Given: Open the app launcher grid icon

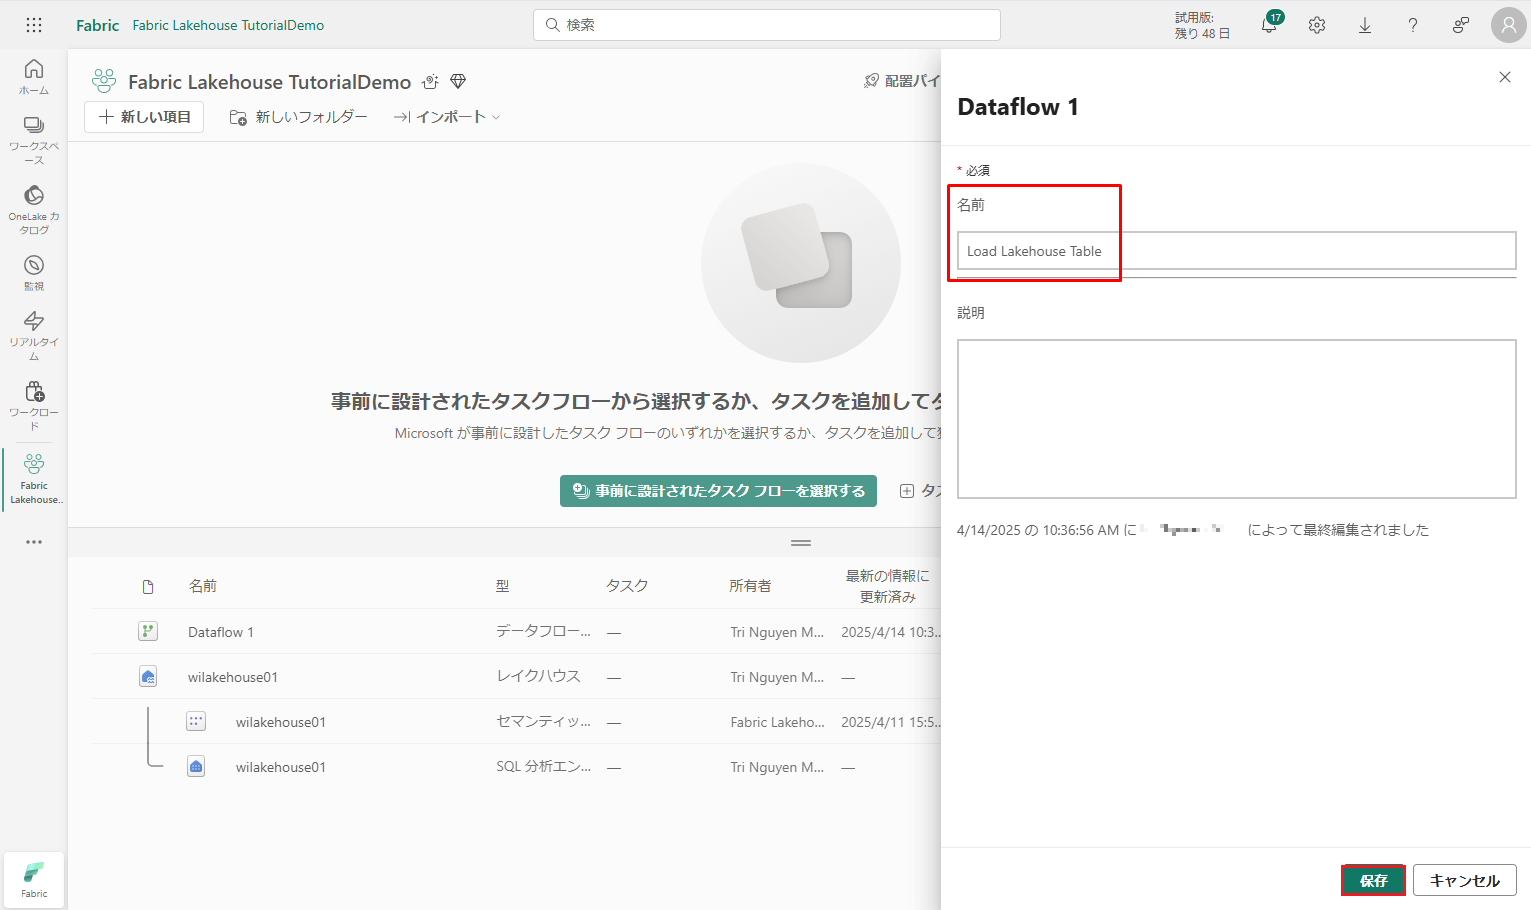Looking at the screenshot, I should tap(34, 25).
